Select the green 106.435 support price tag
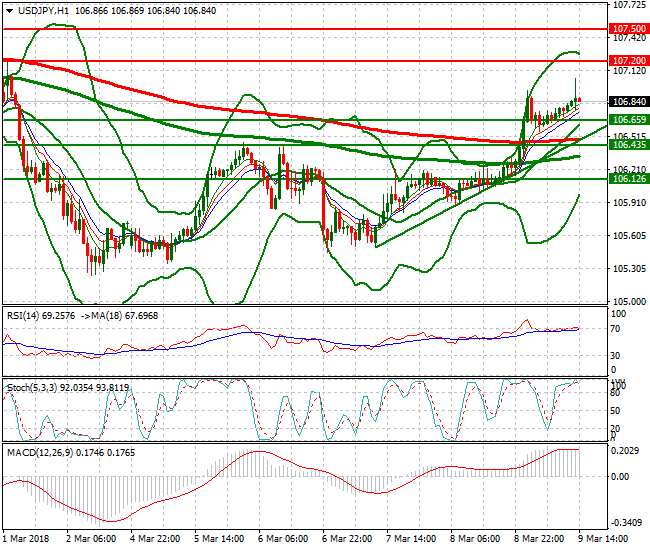The width and height of the screenshot is (650, 550). pos(627,145)
